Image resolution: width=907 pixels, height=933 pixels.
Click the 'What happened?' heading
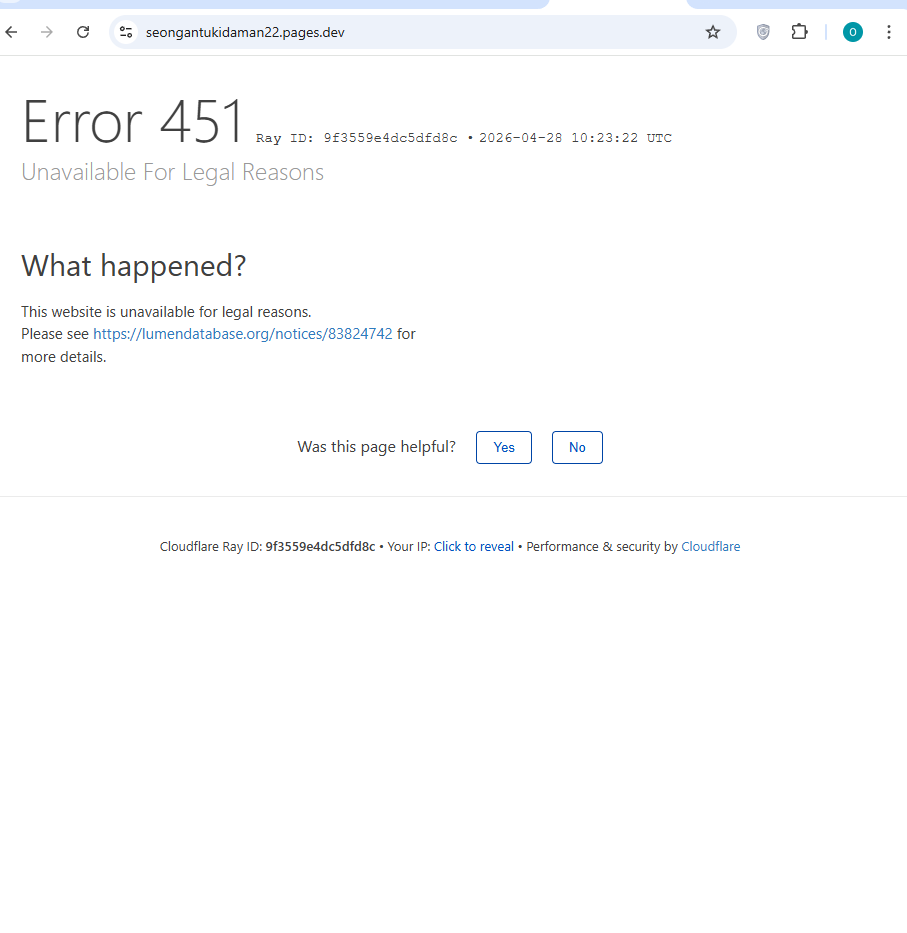pyautogui.click(x=133, y=265)
